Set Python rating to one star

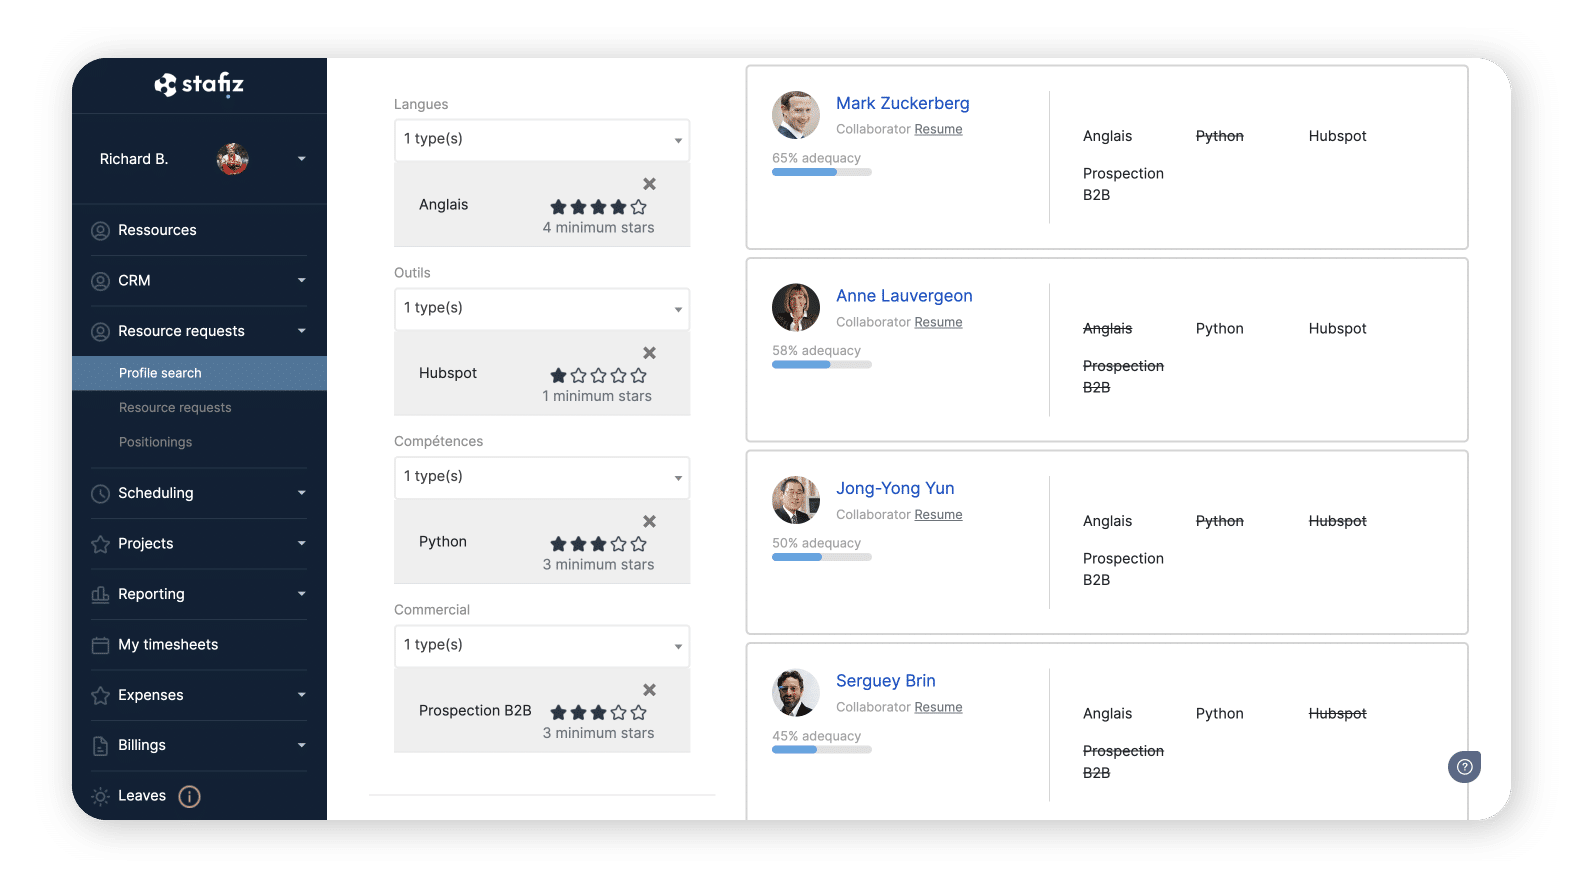(559, 544)
